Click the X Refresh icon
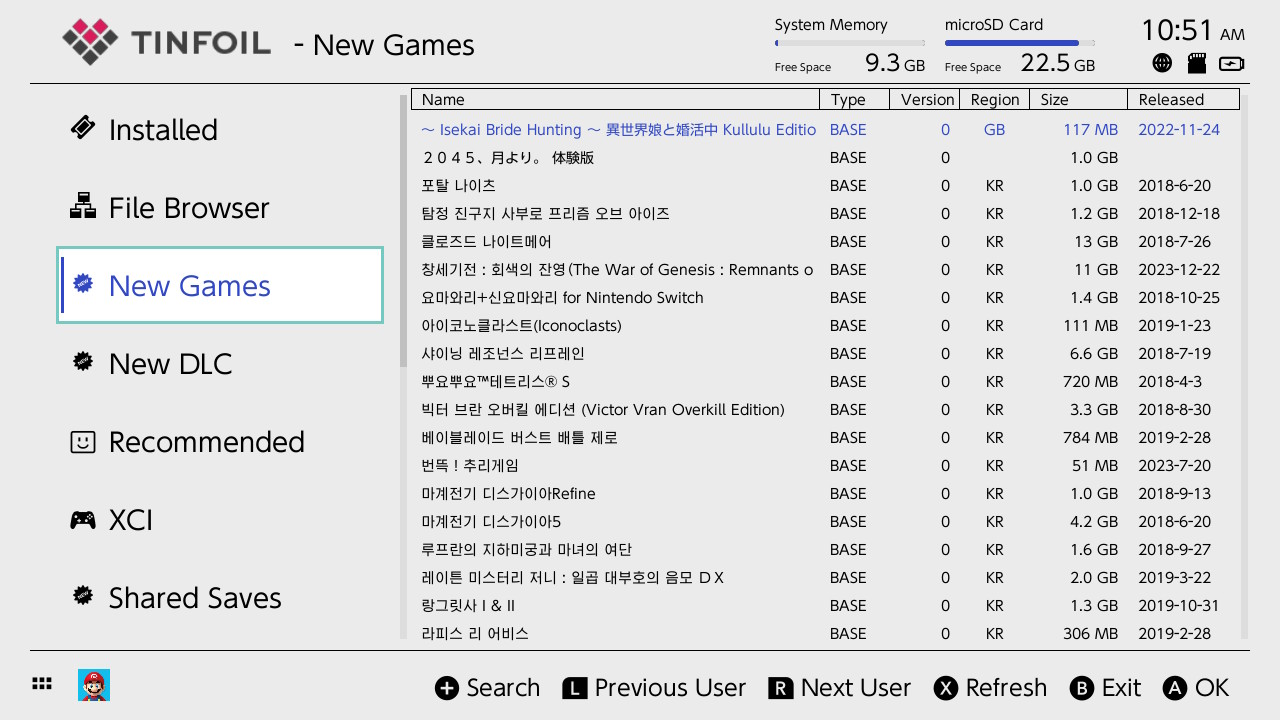This screenshot has width=1280, height=720. 946,688
